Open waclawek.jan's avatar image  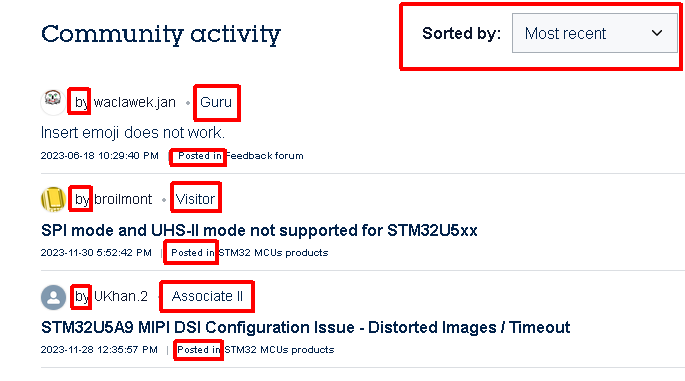(x=53, y=102)
